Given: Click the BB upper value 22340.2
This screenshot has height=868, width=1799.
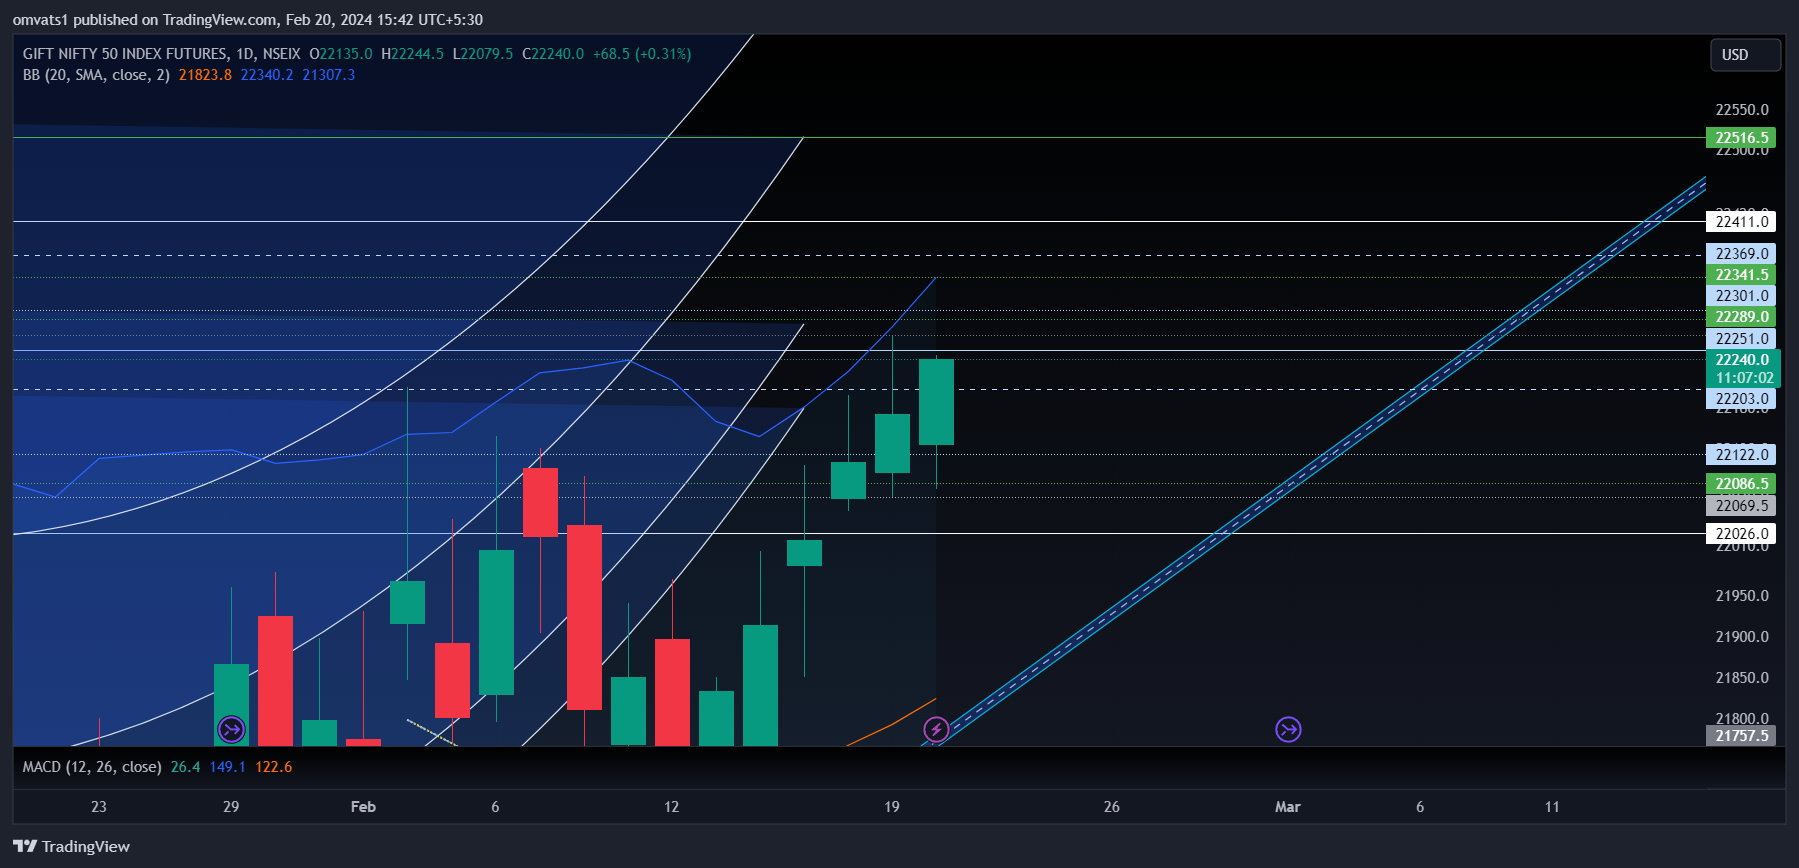Looking at the screenshot, I should click(x=267, y=75).
